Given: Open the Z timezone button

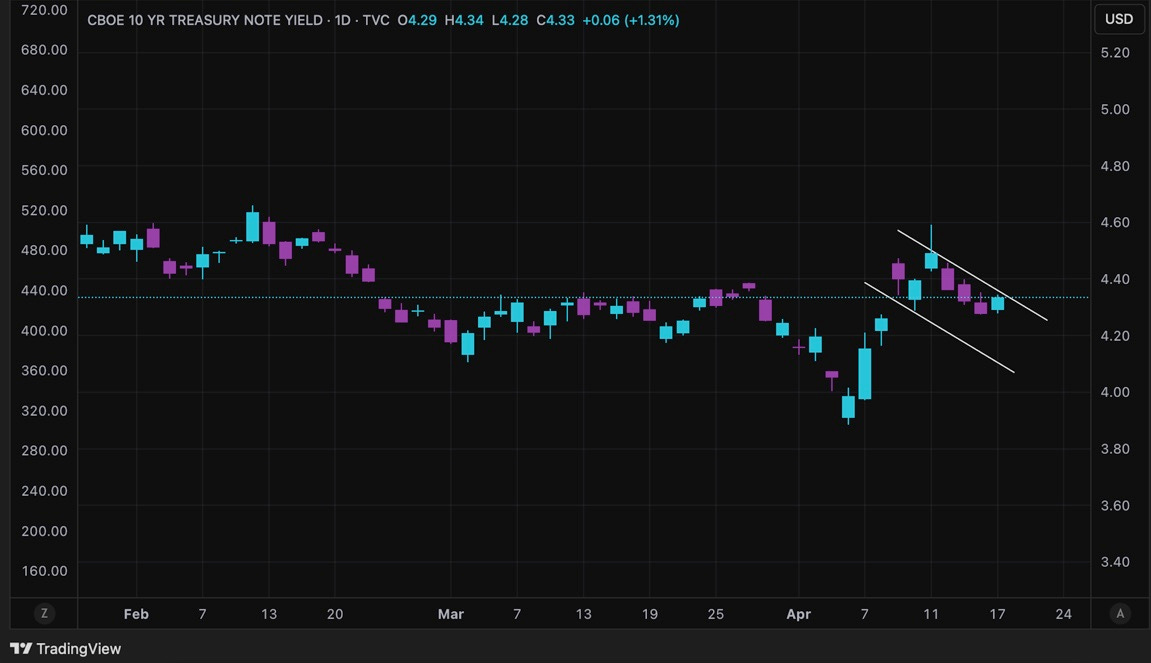Looking at the screenshot, I should pyautogui.click(x=44, y=614).
